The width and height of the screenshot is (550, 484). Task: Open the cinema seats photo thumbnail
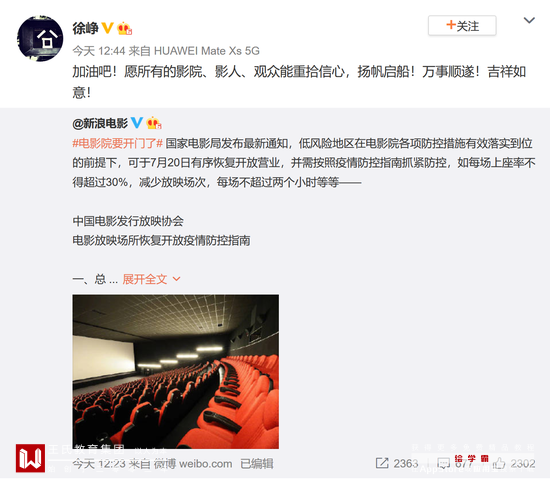176,372
